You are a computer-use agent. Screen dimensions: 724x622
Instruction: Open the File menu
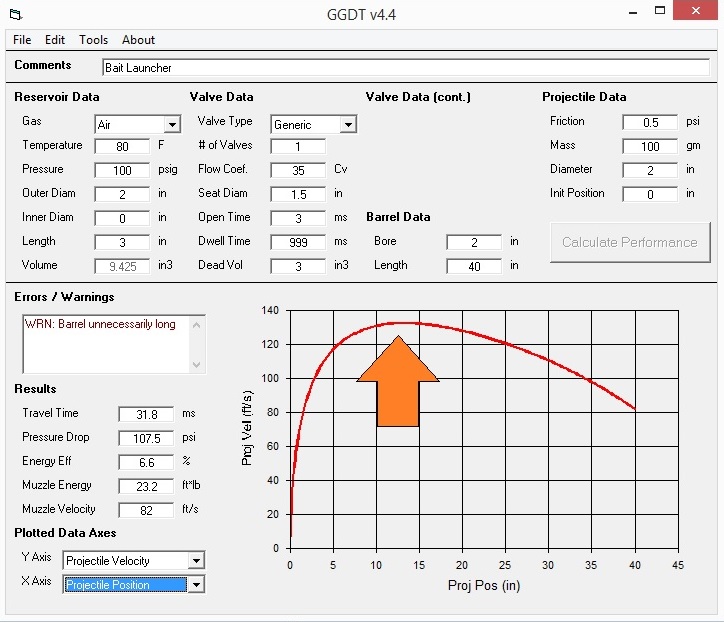22,40
